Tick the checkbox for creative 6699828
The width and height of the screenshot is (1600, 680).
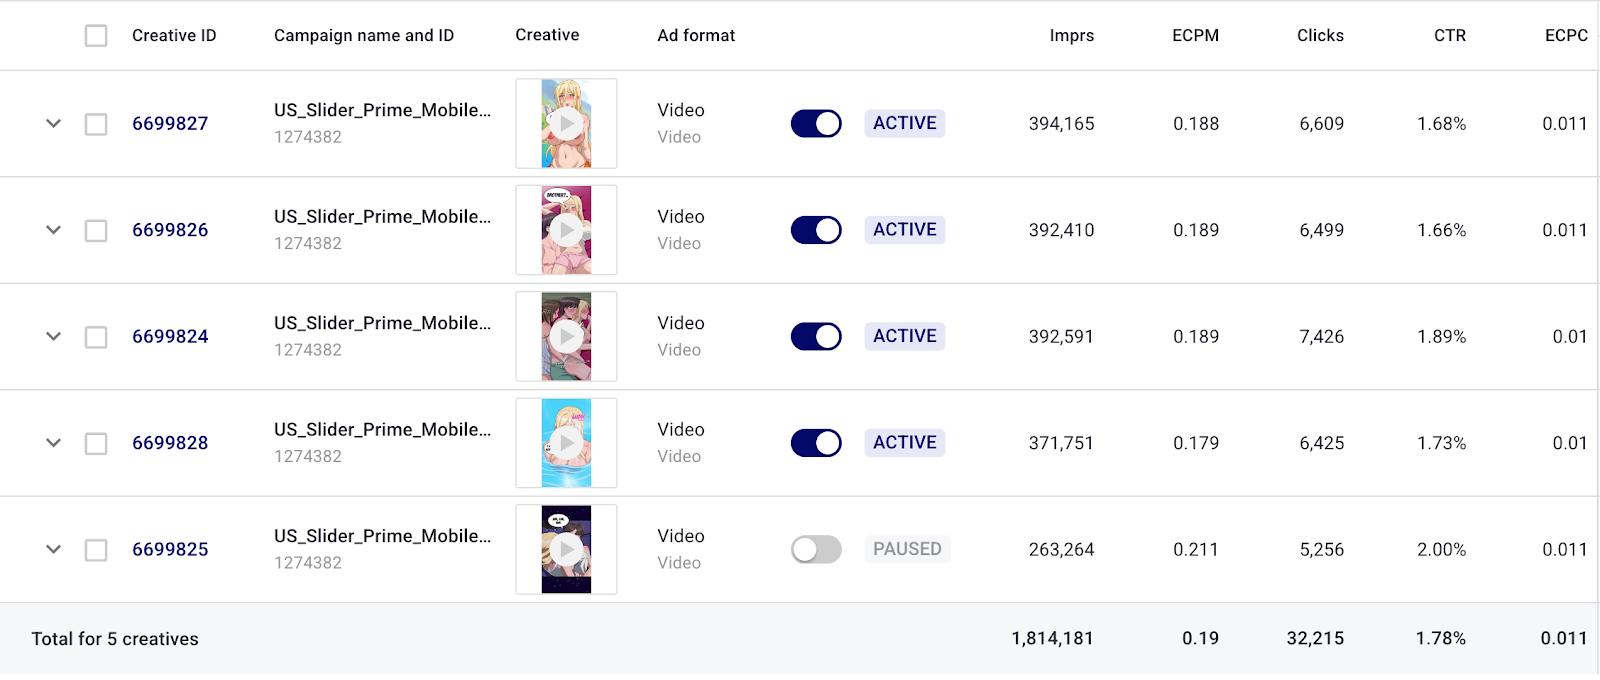(96, 444)
